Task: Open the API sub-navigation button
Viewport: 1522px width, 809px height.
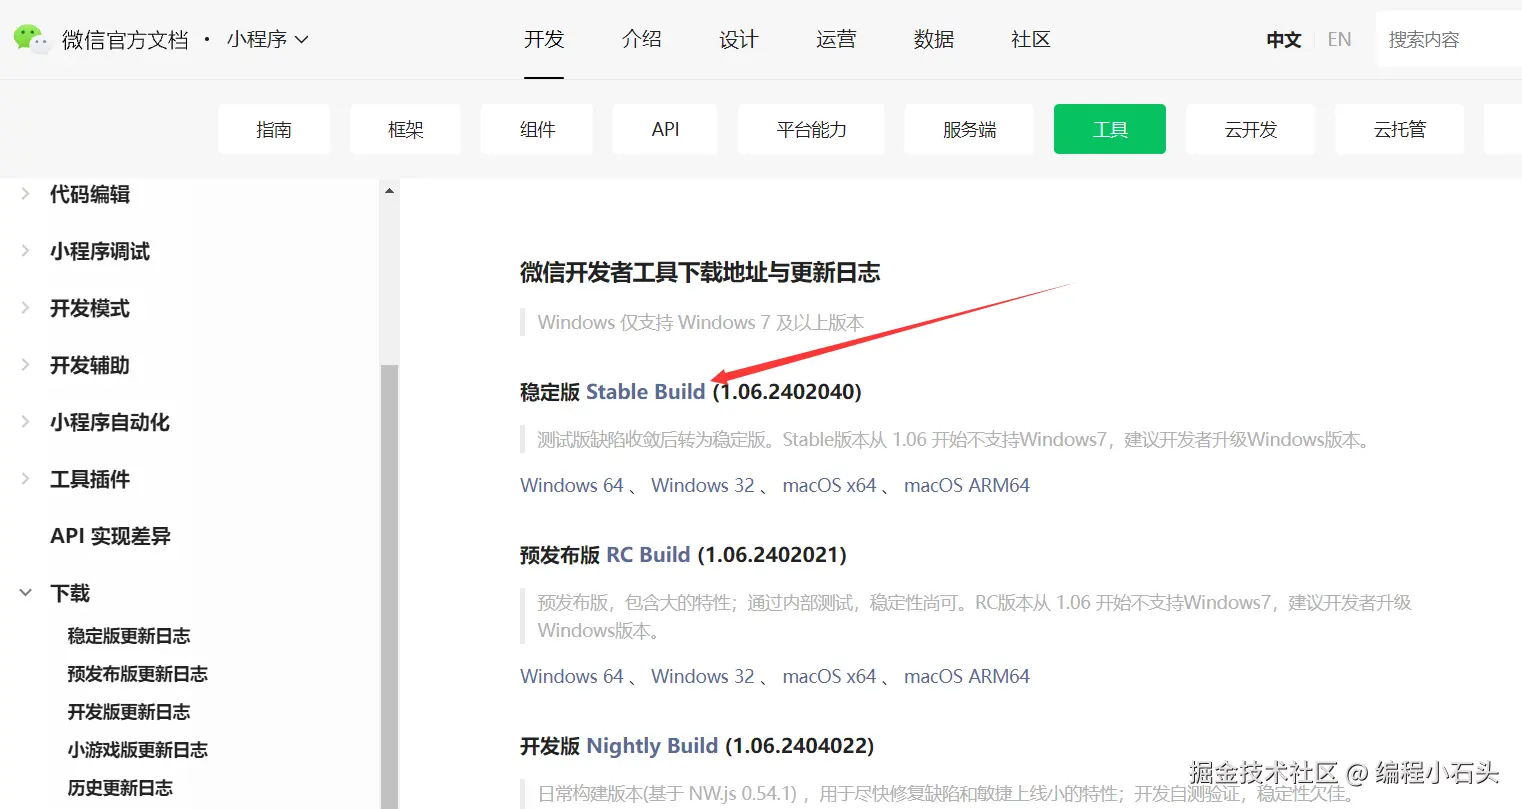Action: [665, 129]
